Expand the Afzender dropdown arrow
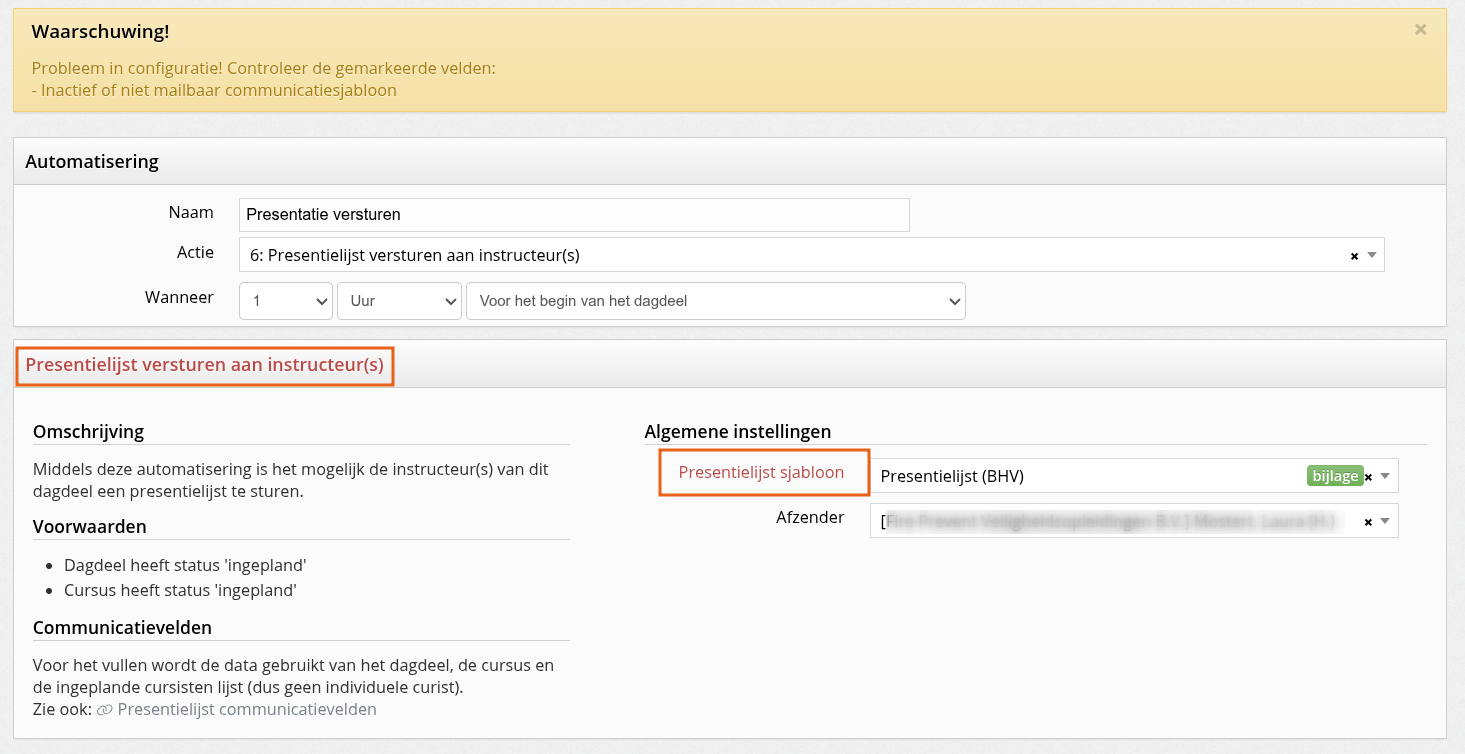 click(1385, 521)
